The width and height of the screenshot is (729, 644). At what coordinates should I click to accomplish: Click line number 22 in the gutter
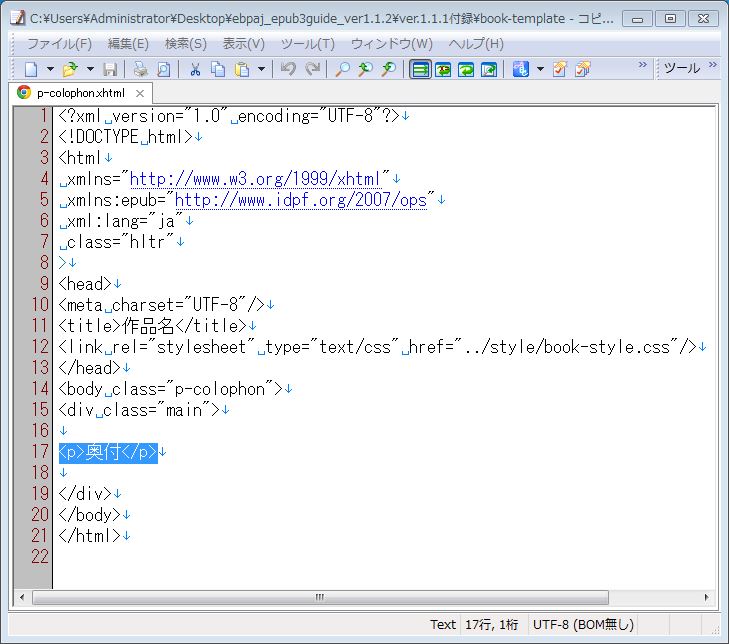pos(40,557)
